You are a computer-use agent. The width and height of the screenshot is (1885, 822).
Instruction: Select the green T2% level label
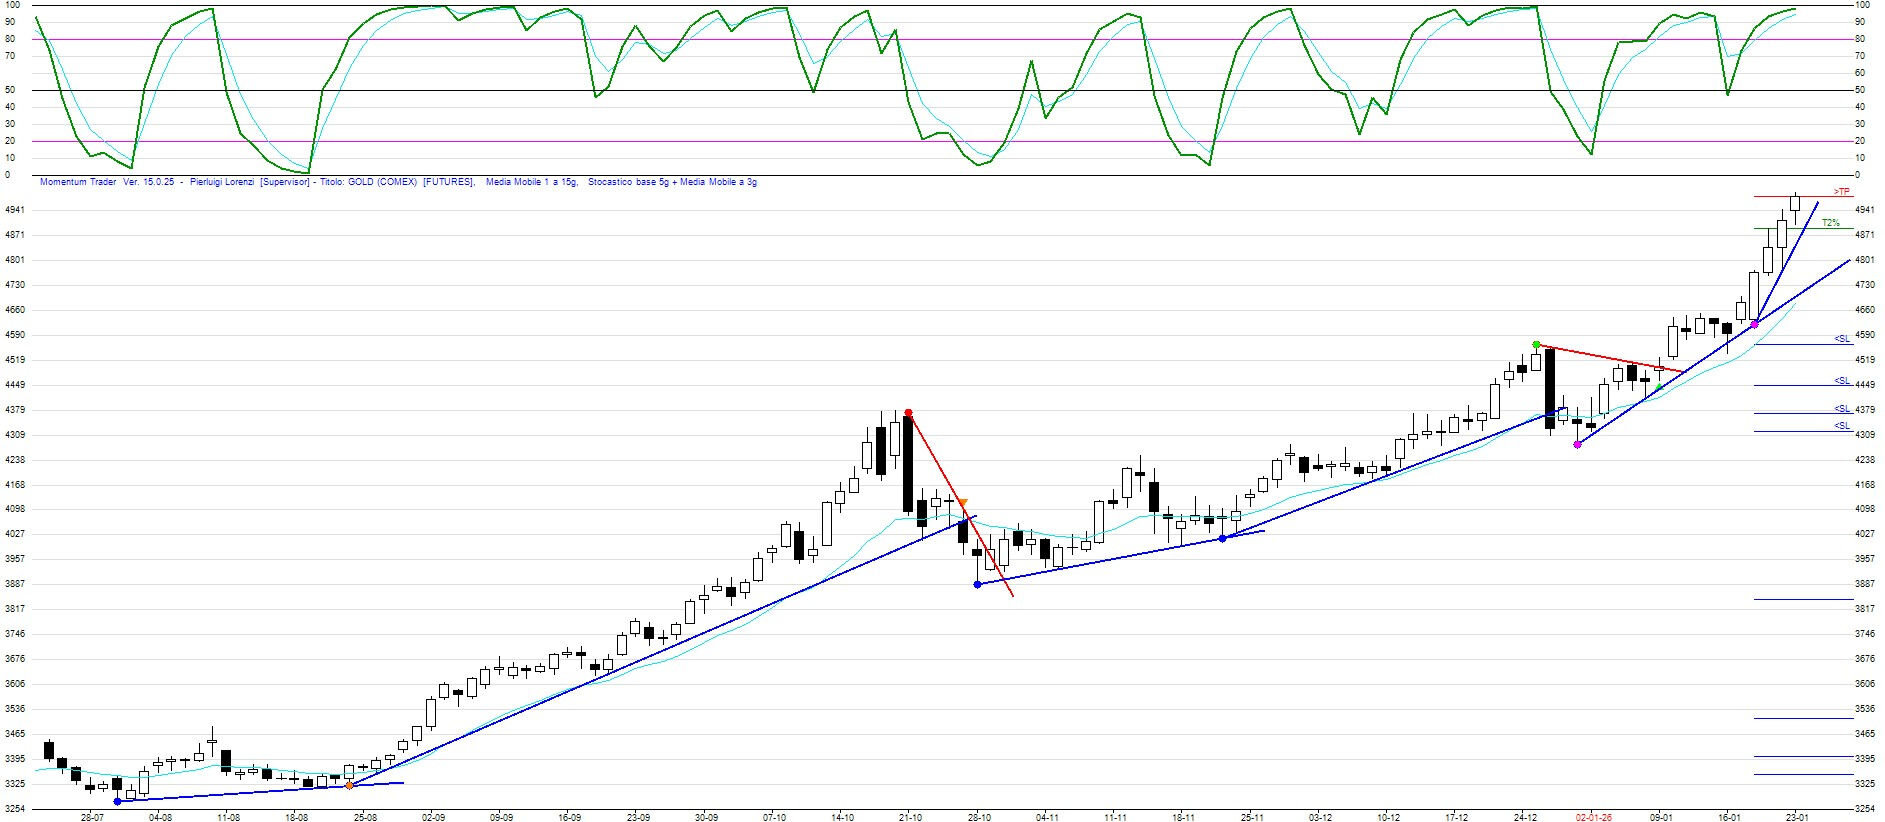[x=1830, y=223]
